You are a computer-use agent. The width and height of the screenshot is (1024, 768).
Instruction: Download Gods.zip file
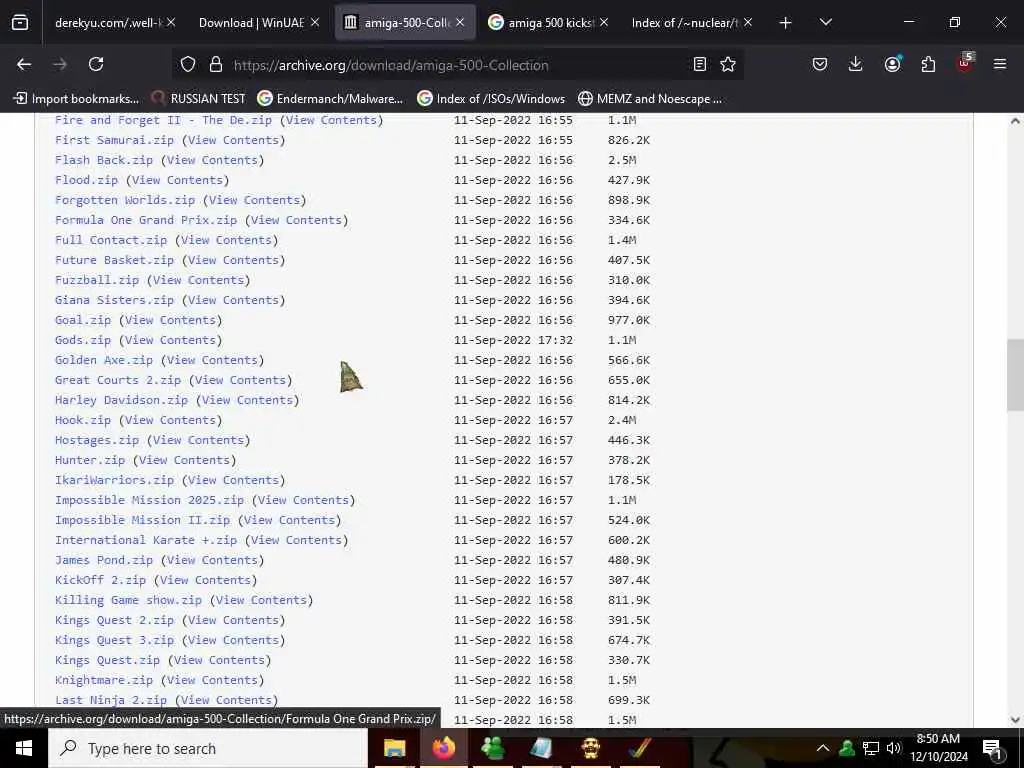pos(83,340)
